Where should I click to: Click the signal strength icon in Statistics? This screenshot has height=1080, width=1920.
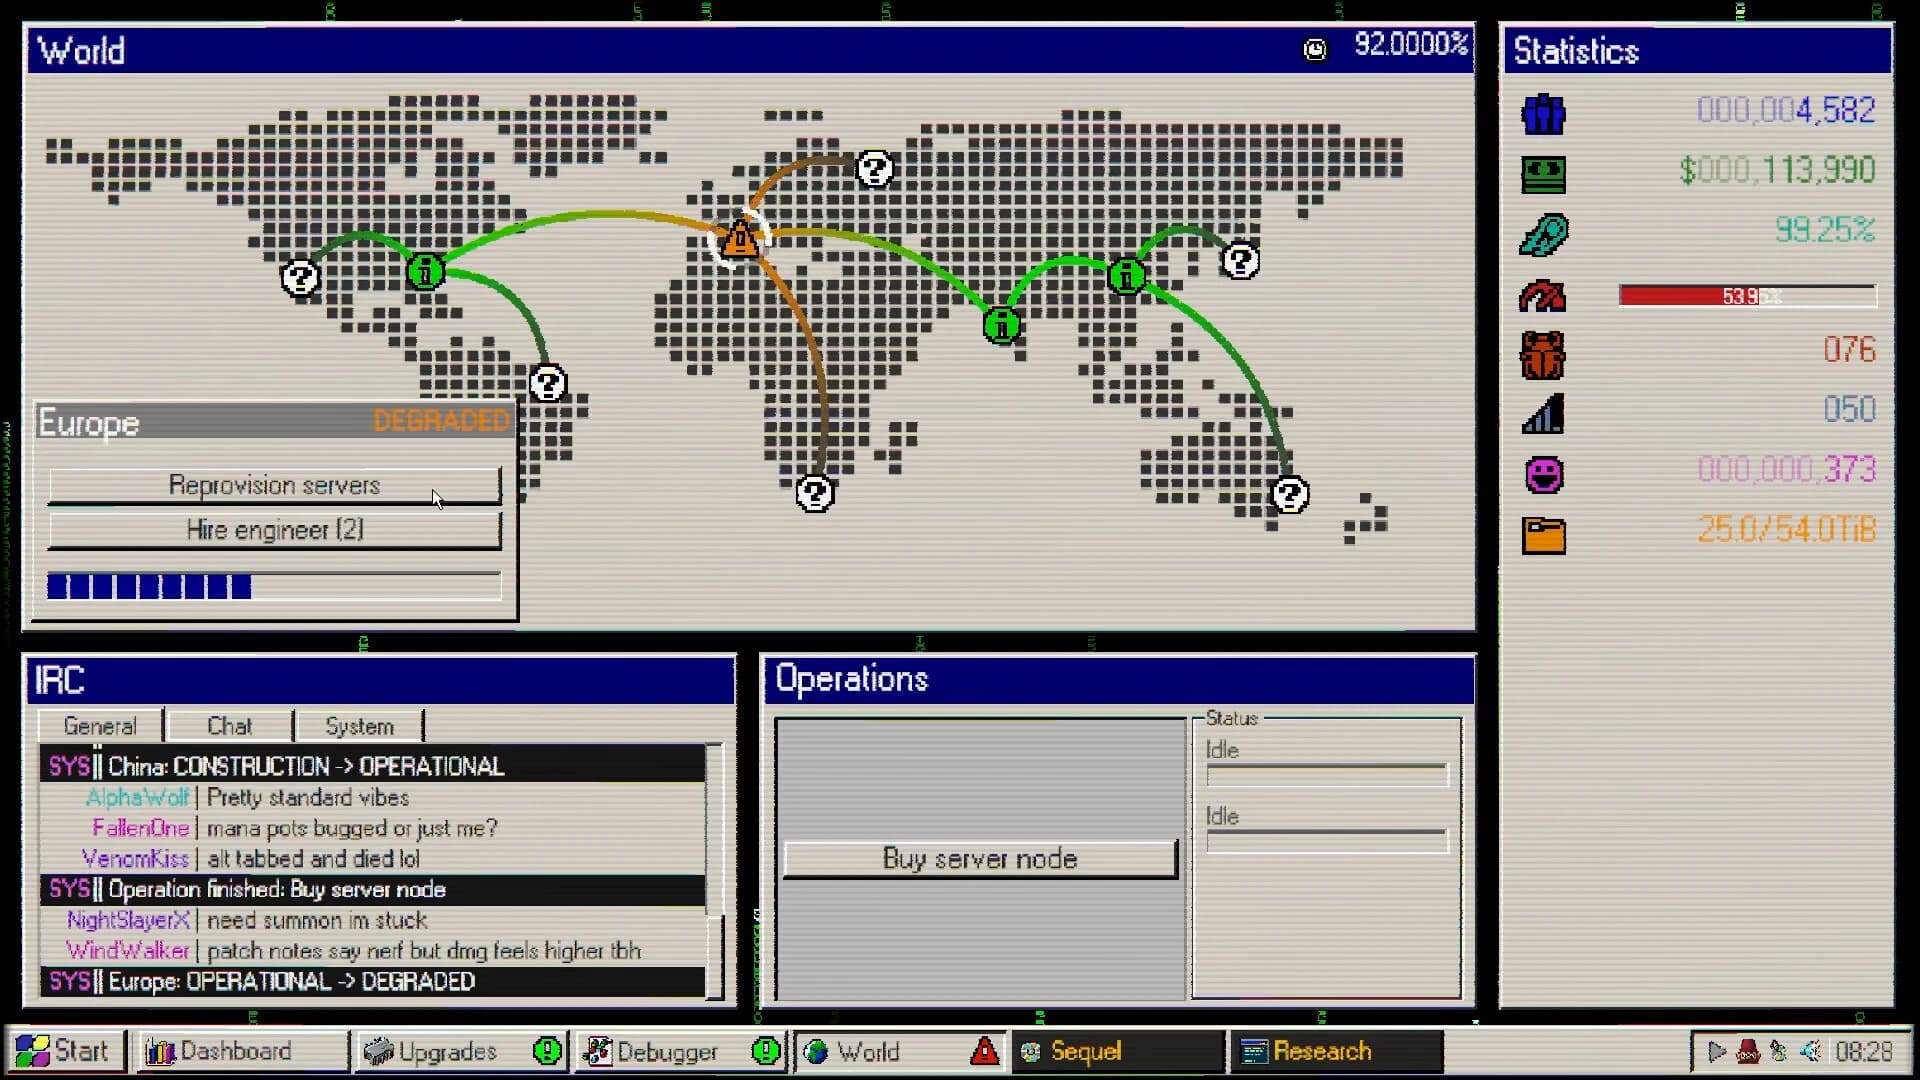(1543, 414)
